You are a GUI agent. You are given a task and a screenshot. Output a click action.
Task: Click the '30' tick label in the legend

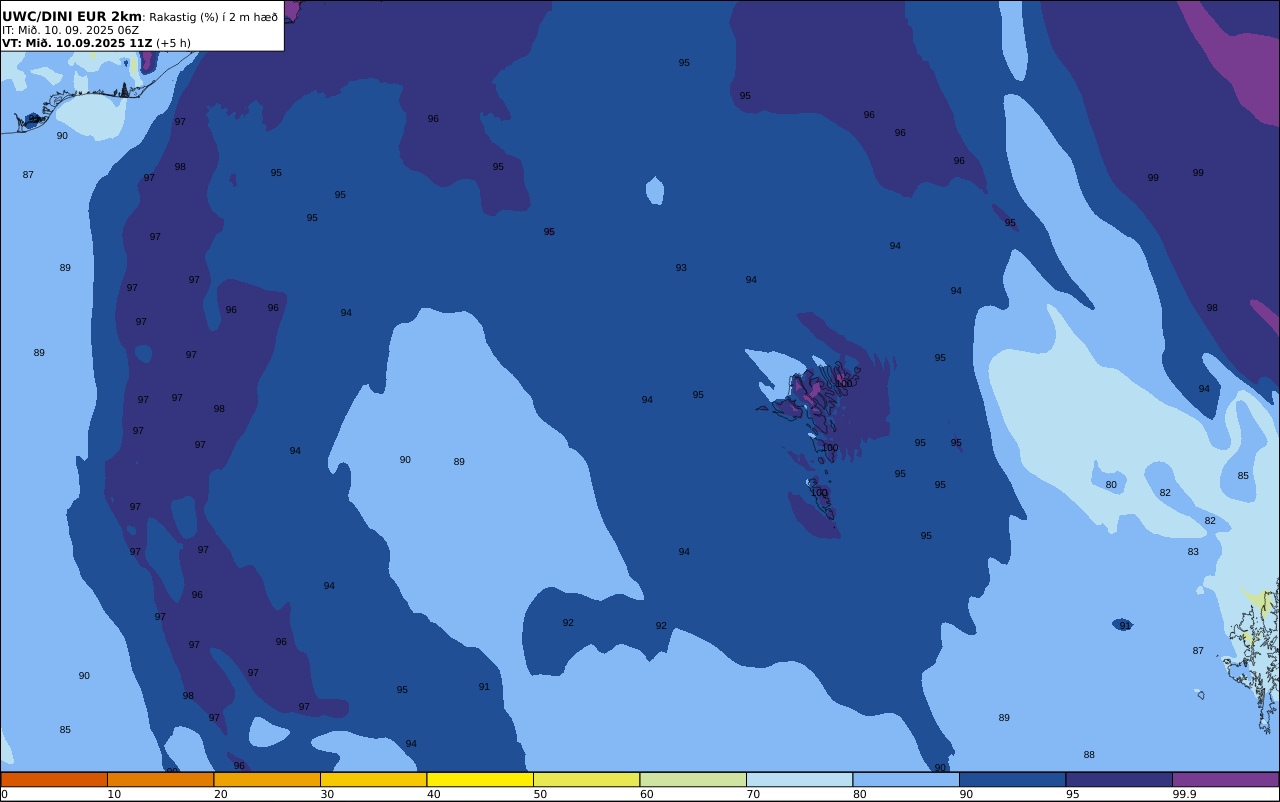click(x=327, y=794)
